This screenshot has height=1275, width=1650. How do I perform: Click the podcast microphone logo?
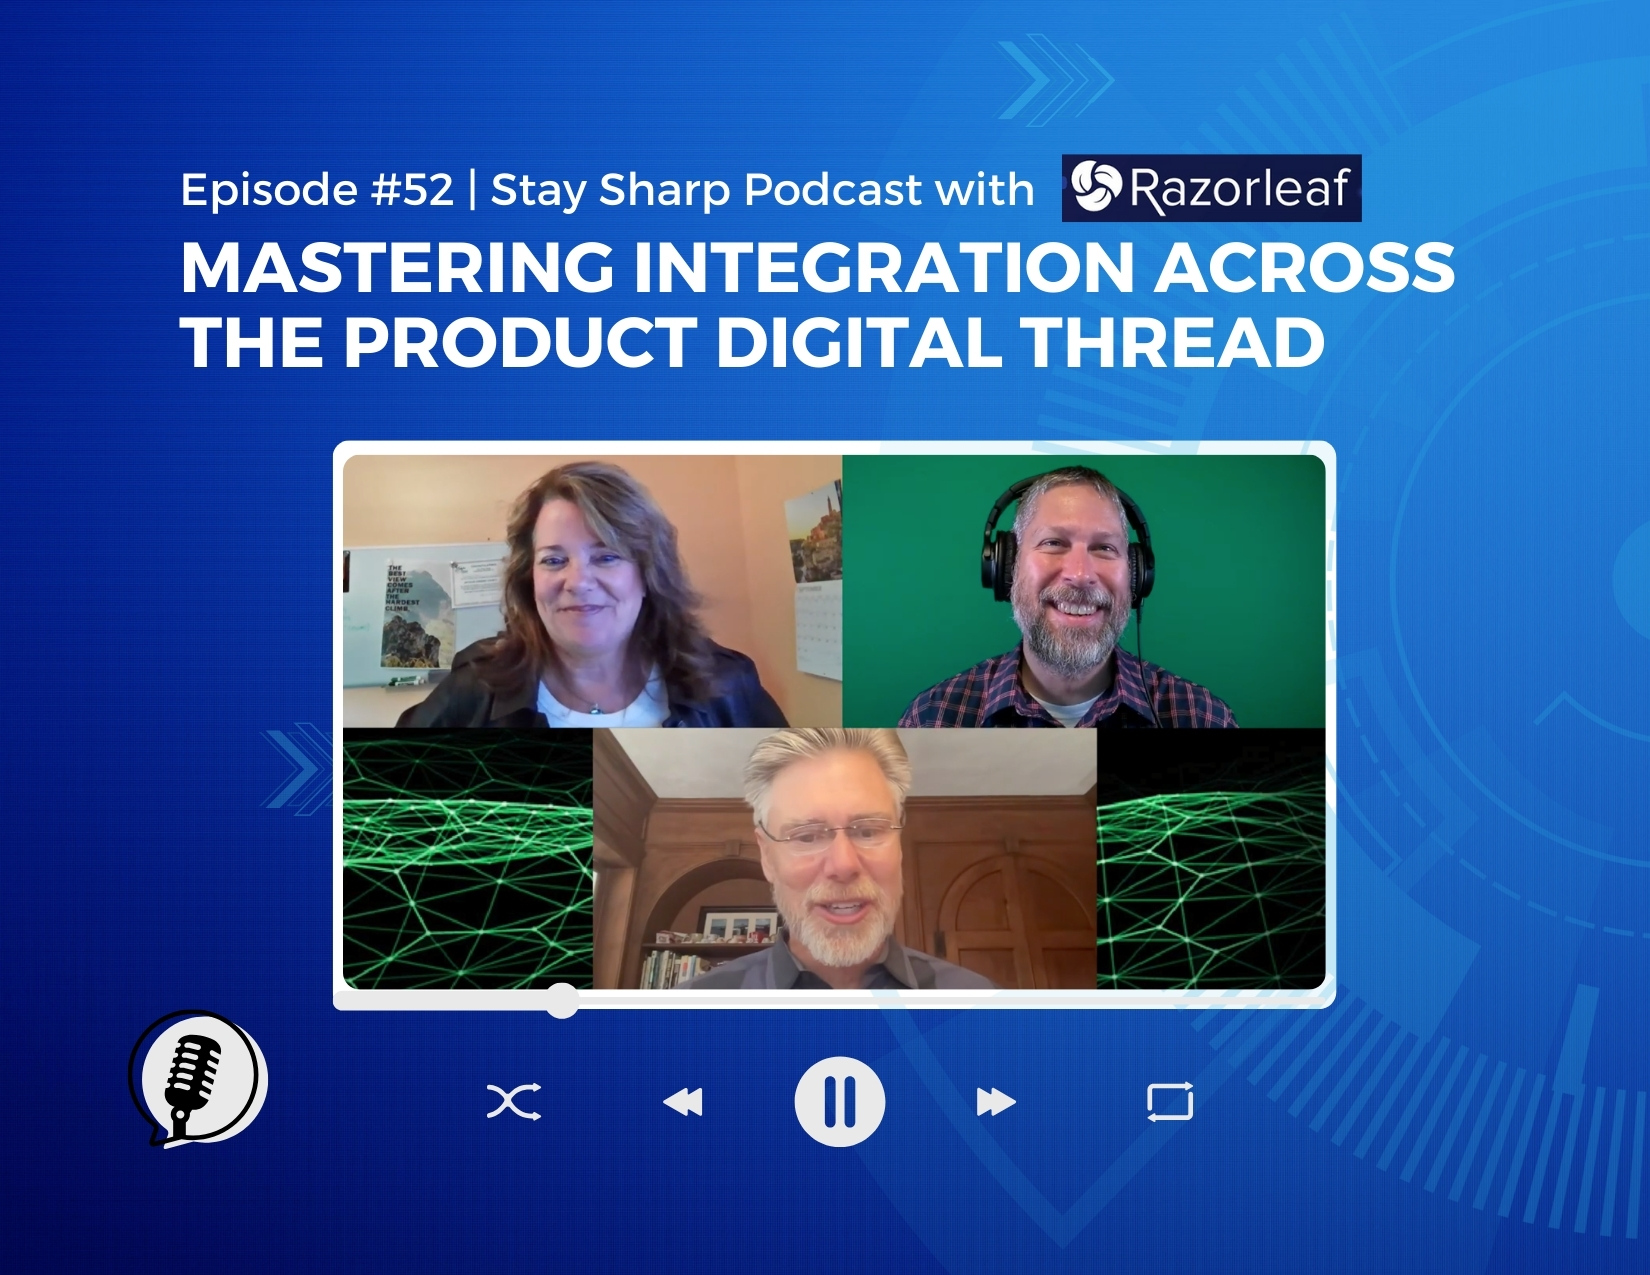199,1078
